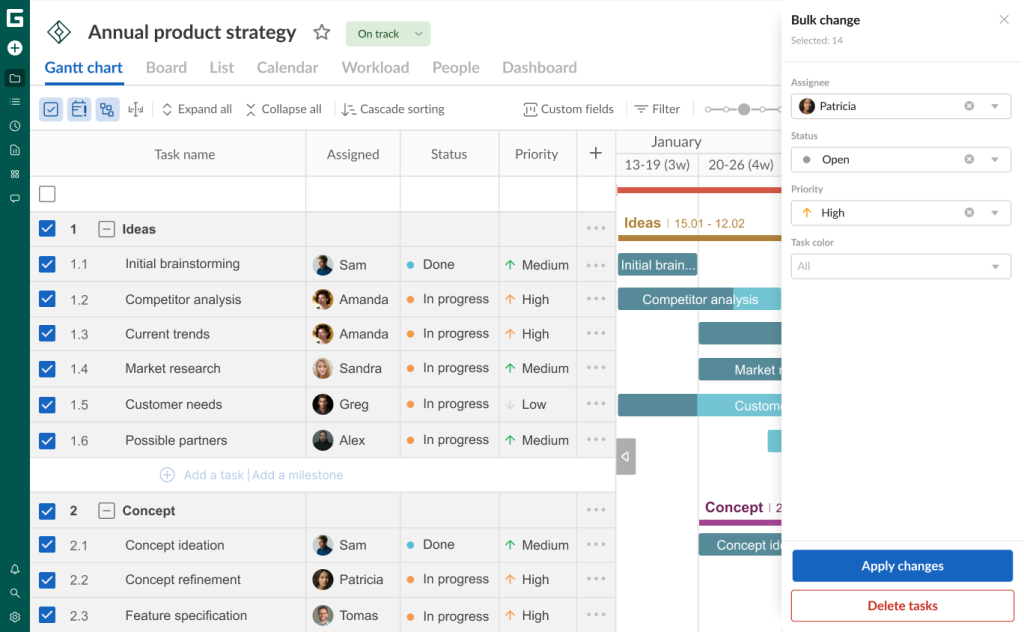Screen dimensions: 1024x632
Task: Toggle the select-all checkbox above the task list
Action: click(47, 194)
